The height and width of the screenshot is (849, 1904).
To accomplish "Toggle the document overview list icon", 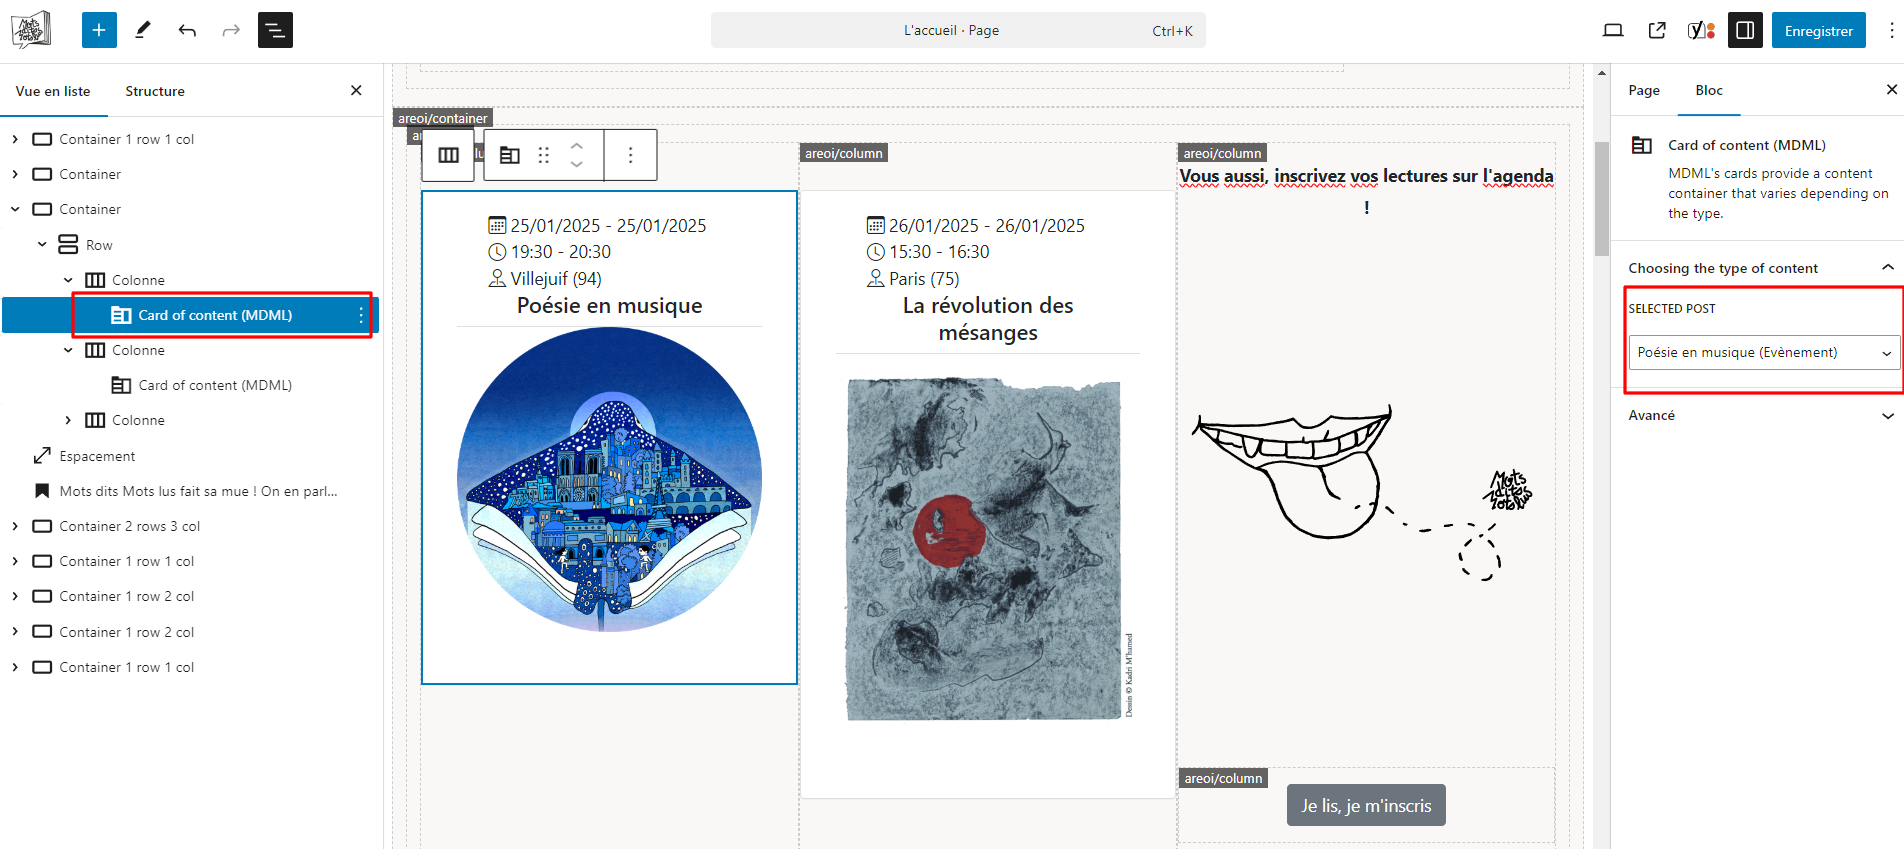I will pyautogui.click(x=275, y=30).
